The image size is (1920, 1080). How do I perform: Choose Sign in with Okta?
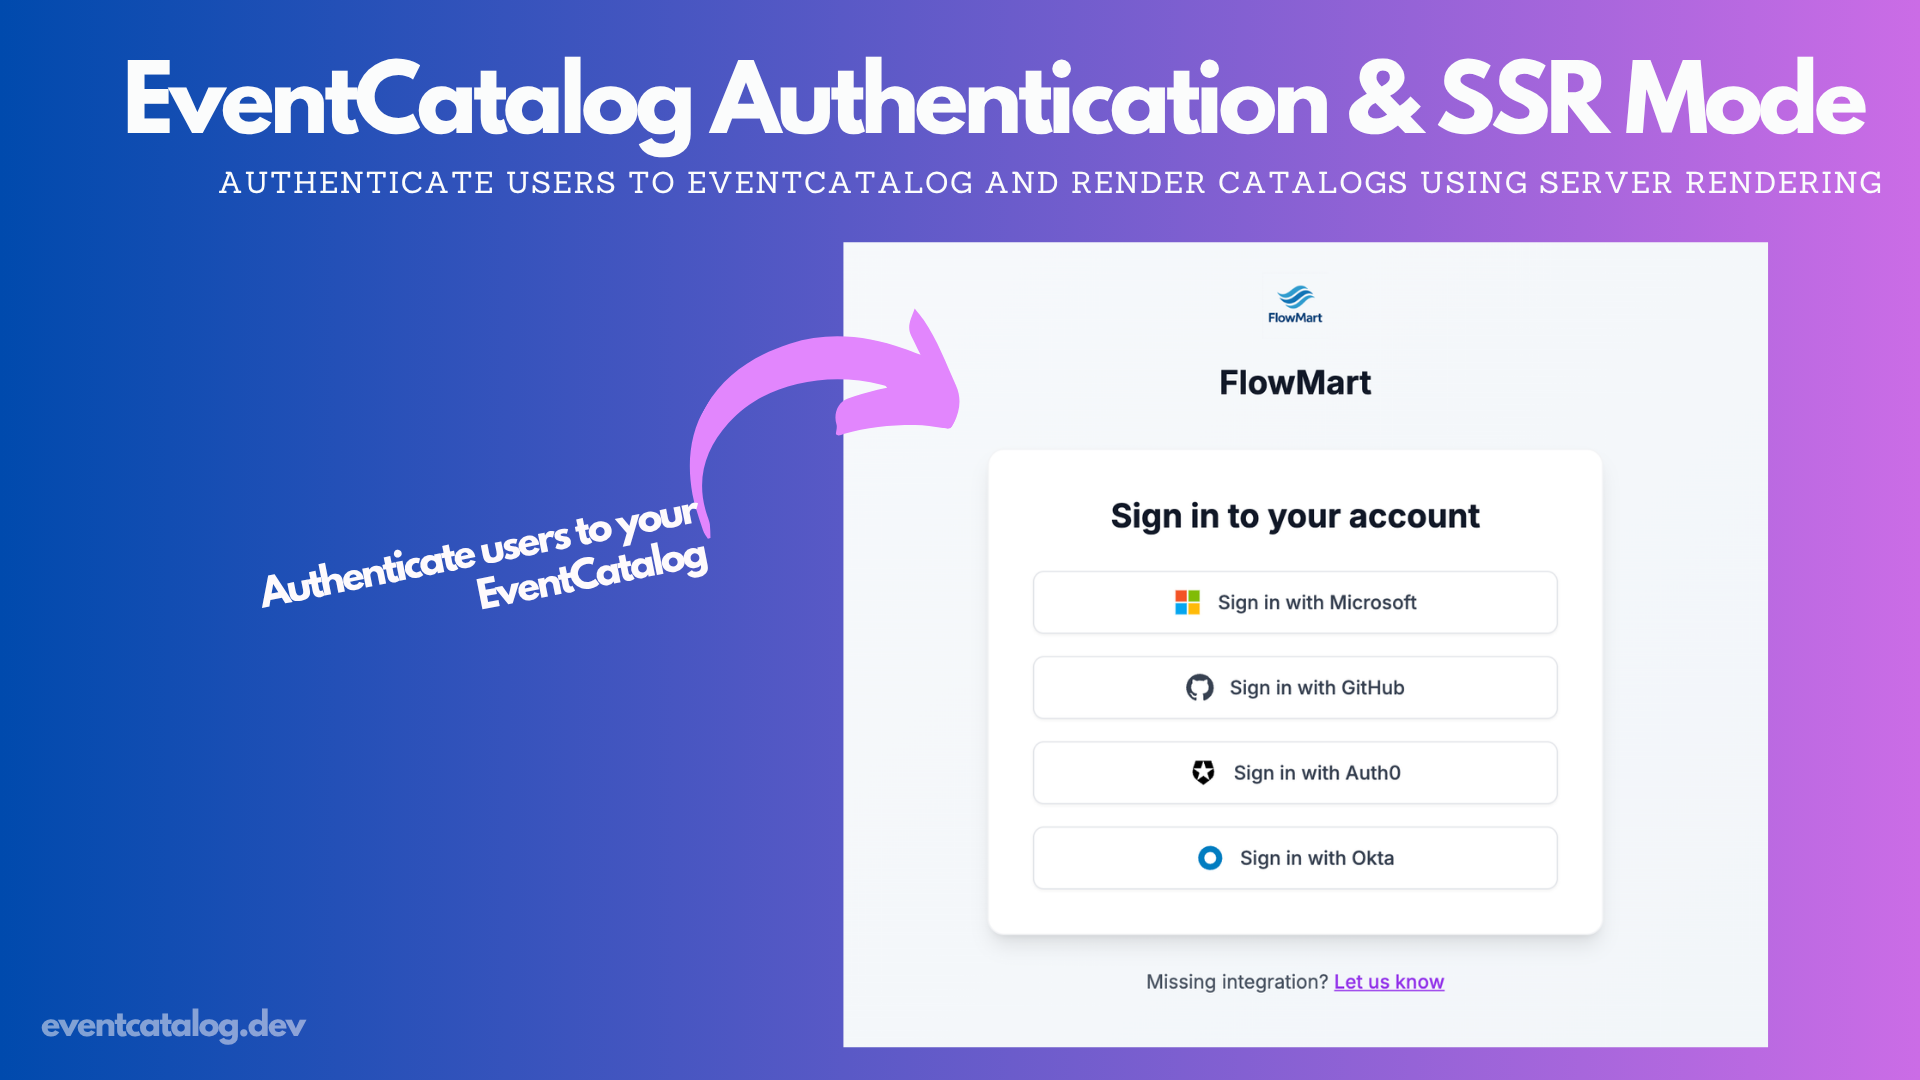[1294, 857]
